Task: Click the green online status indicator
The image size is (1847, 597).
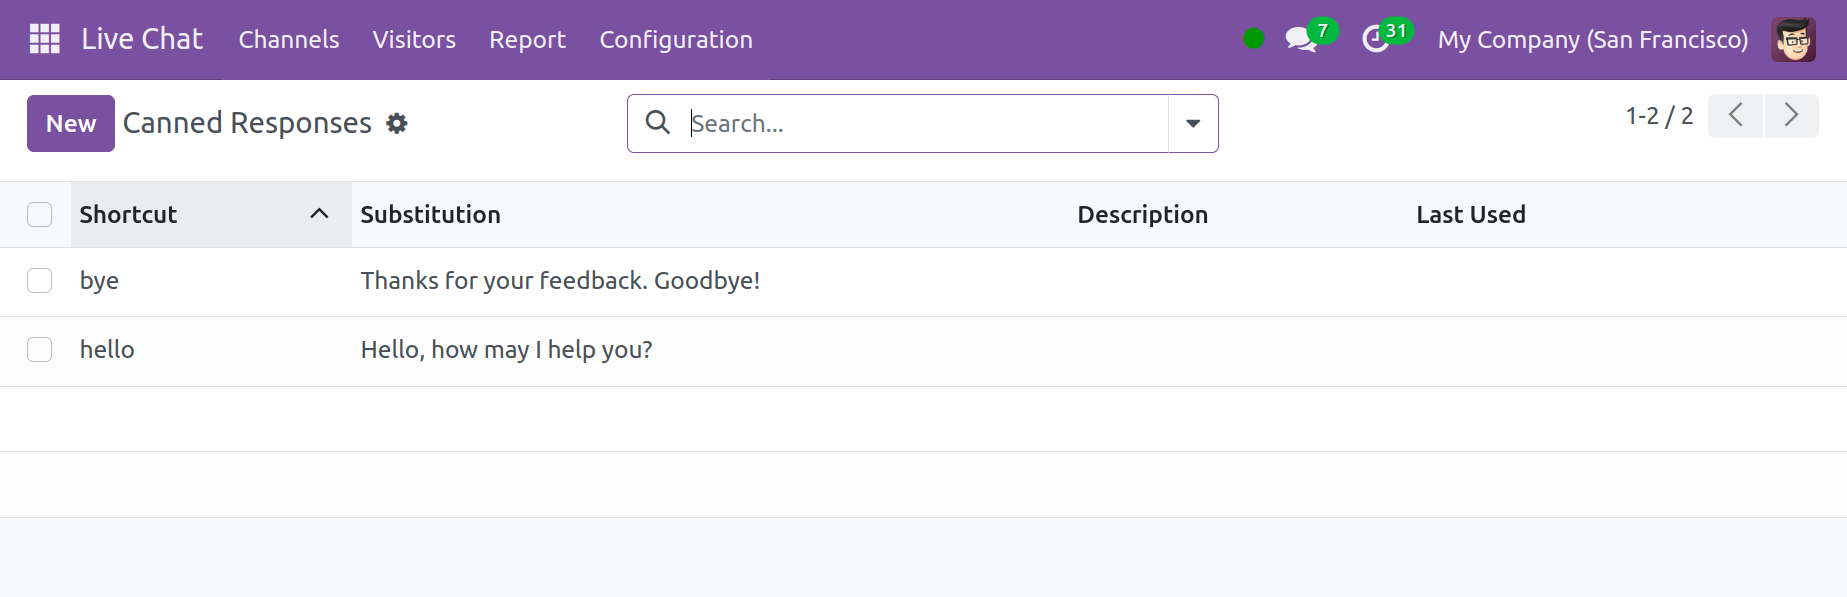Action: click(1253, 39)
